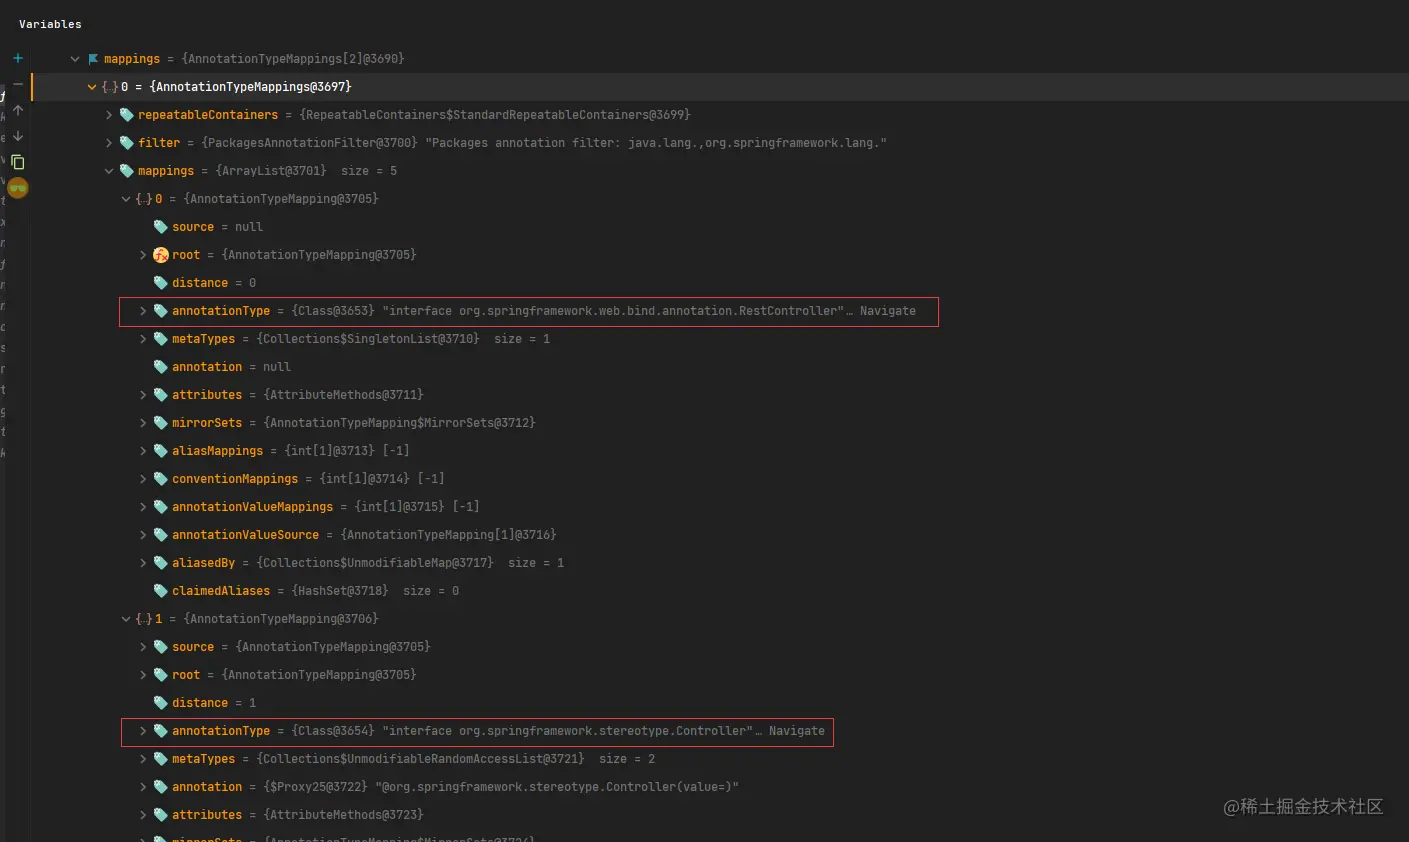
Task: Click the Show Watches glasses icon
Action: (18, 188)
